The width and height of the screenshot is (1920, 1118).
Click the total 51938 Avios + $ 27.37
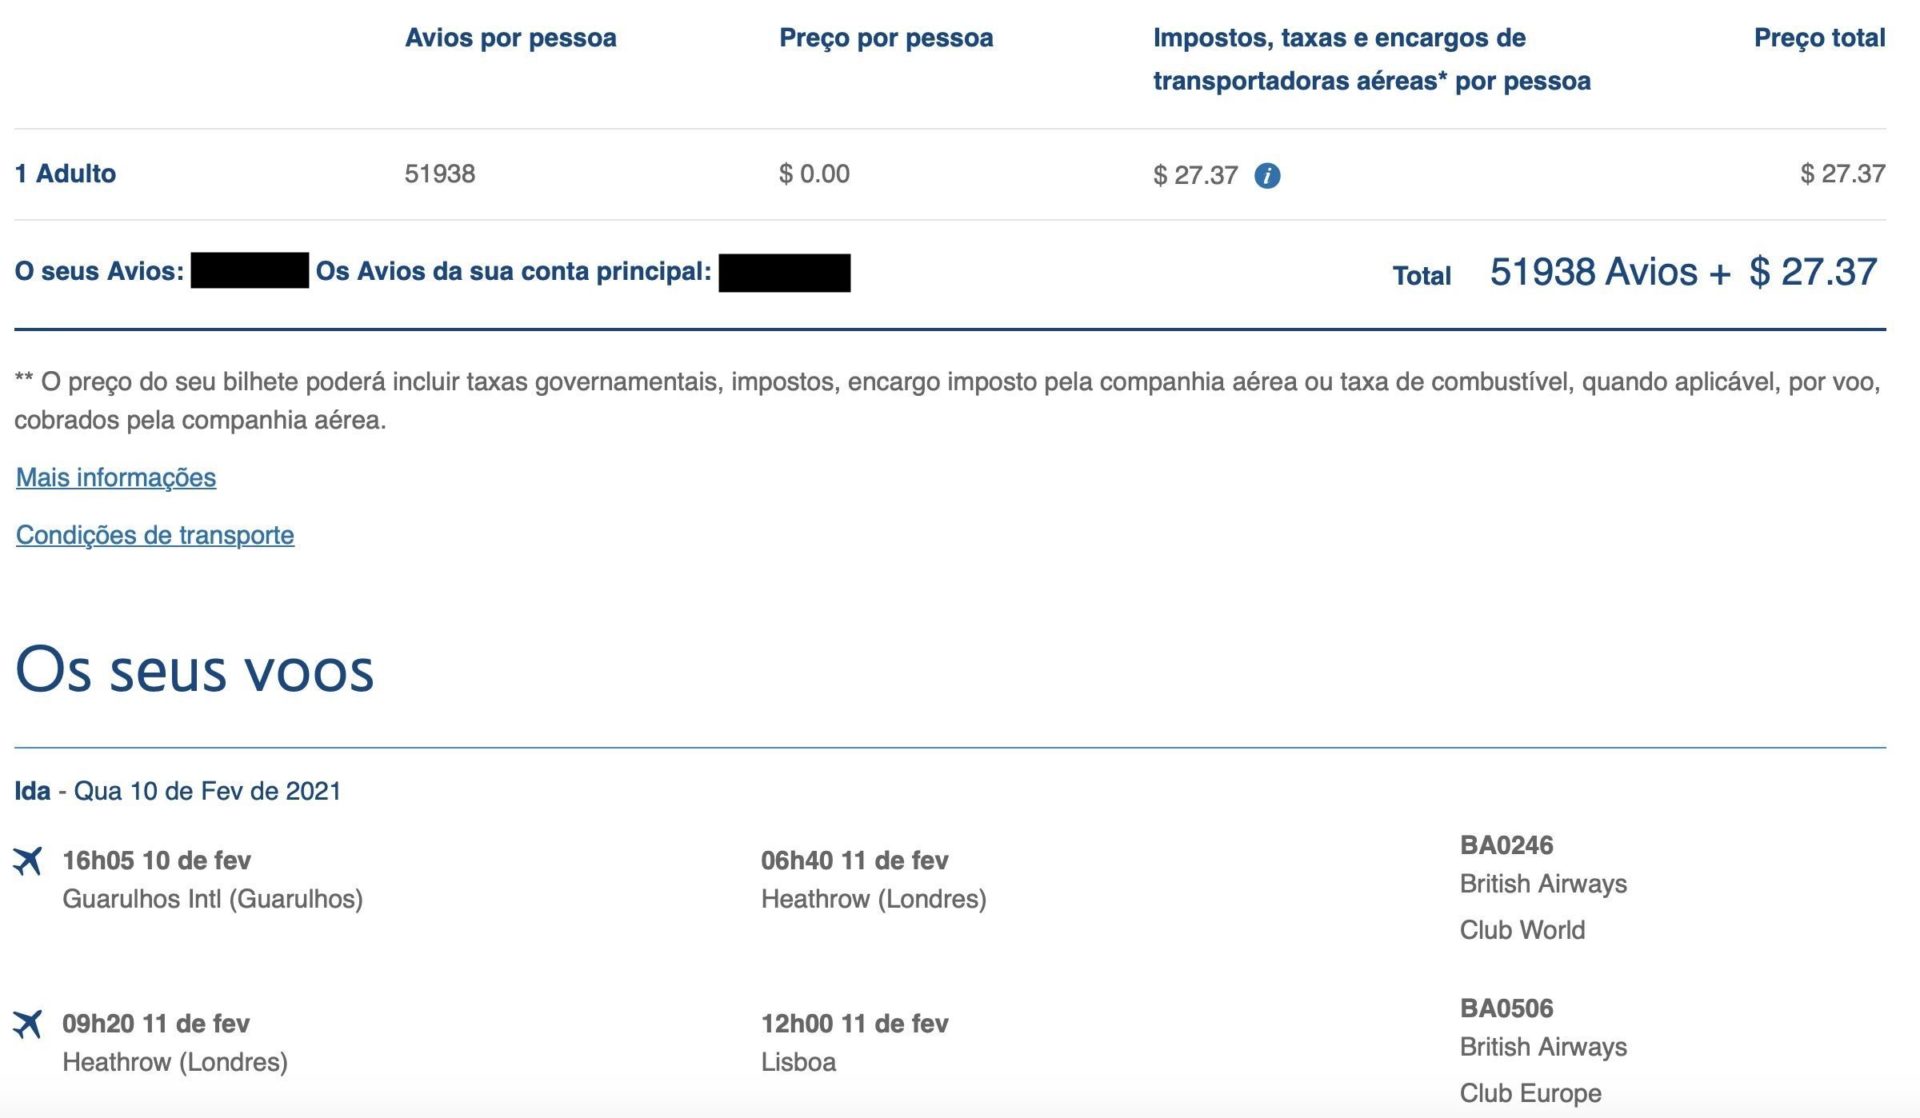(1684, 272)
